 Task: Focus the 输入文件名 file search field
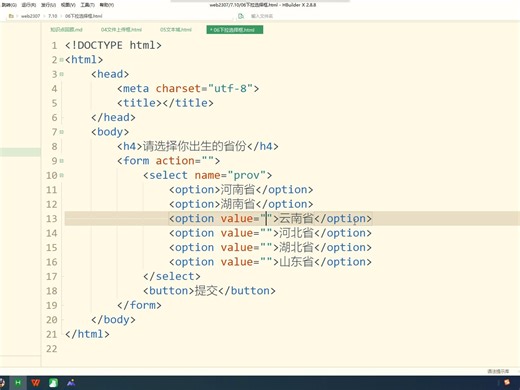click(262, 16)
